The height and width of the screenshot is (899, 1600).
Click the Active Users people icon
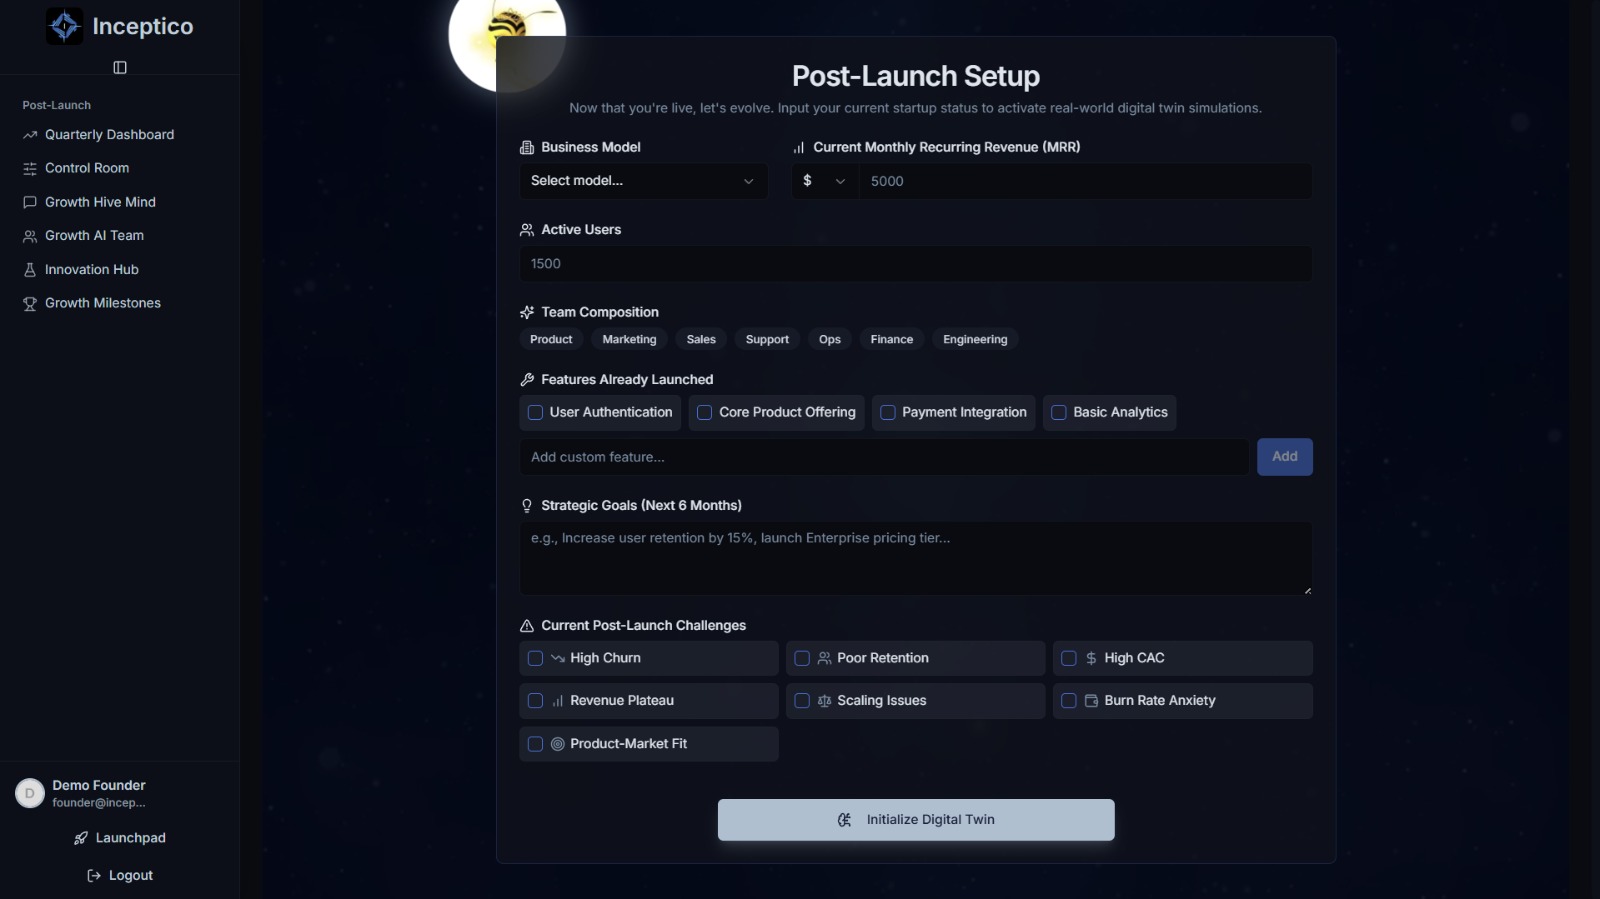[x=527, y=230]
